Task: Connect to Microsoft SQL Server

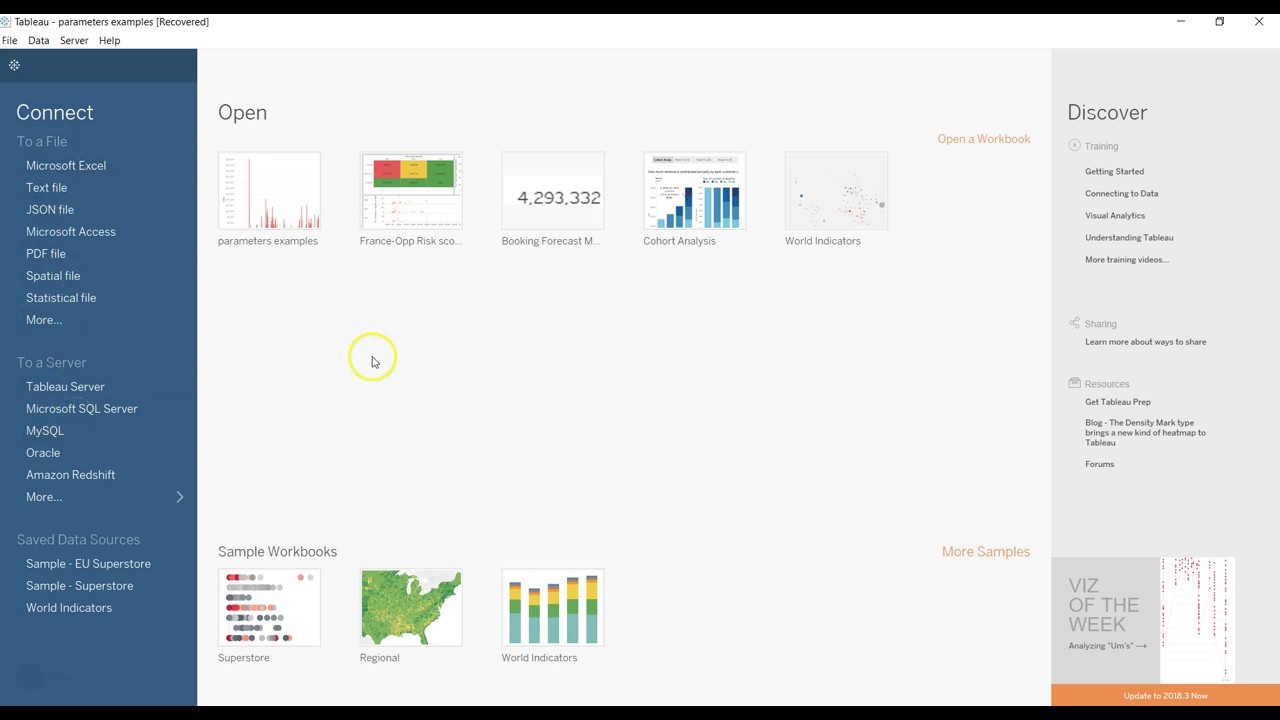Action: point(82,409)
